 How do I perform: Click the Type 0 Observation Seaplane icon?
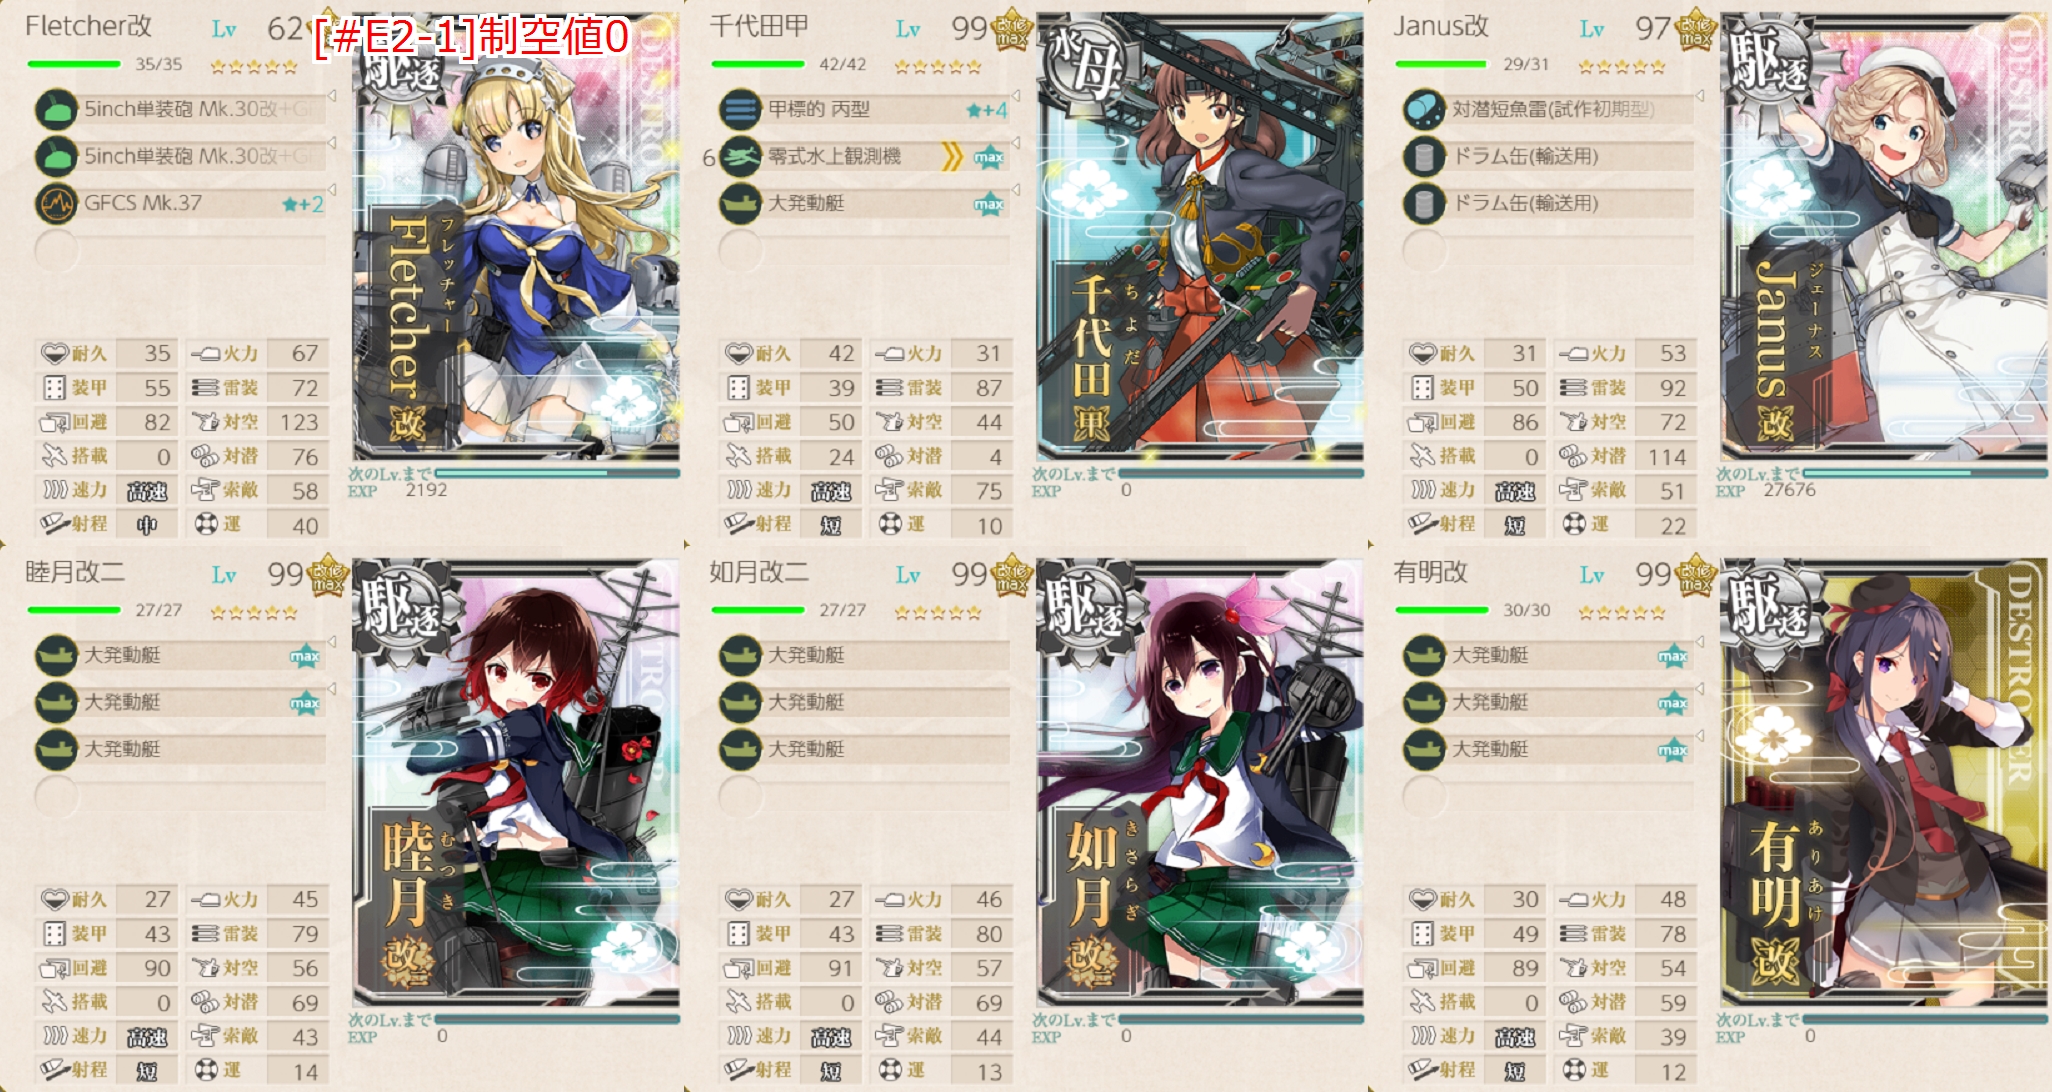[740, 157]
